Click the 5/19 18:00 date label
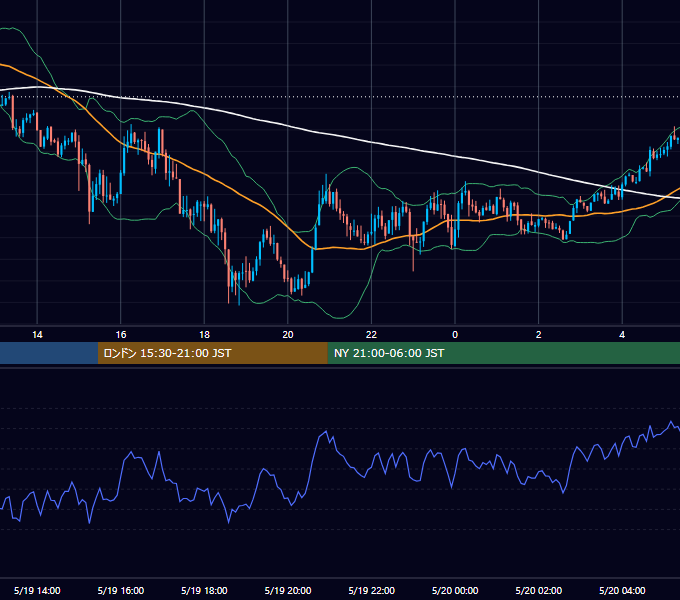The image size is (680, 600). (x=204, y=590)
